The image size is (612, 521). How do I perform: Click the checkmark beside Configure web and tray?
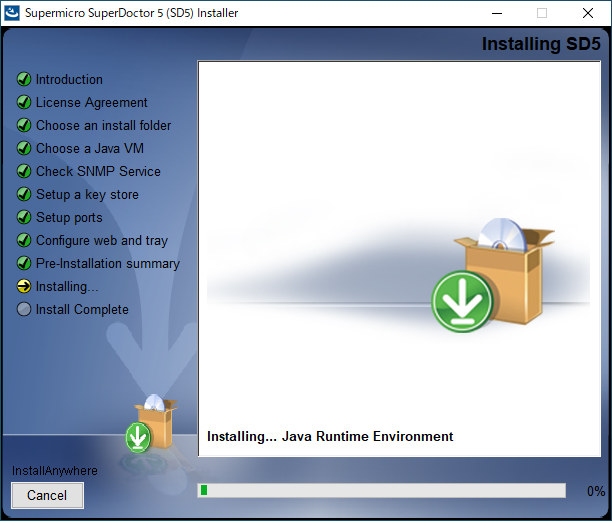pos(24,240)
